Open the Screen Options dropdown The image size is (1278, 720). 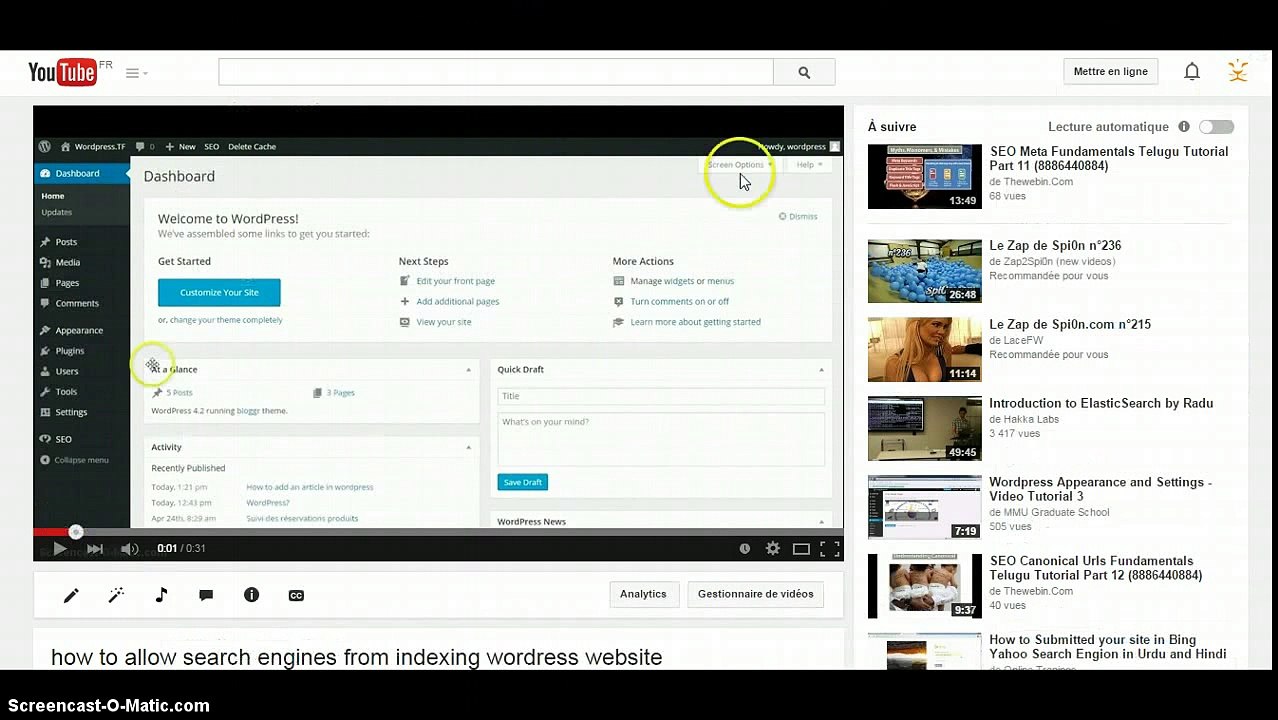[740, 165]
